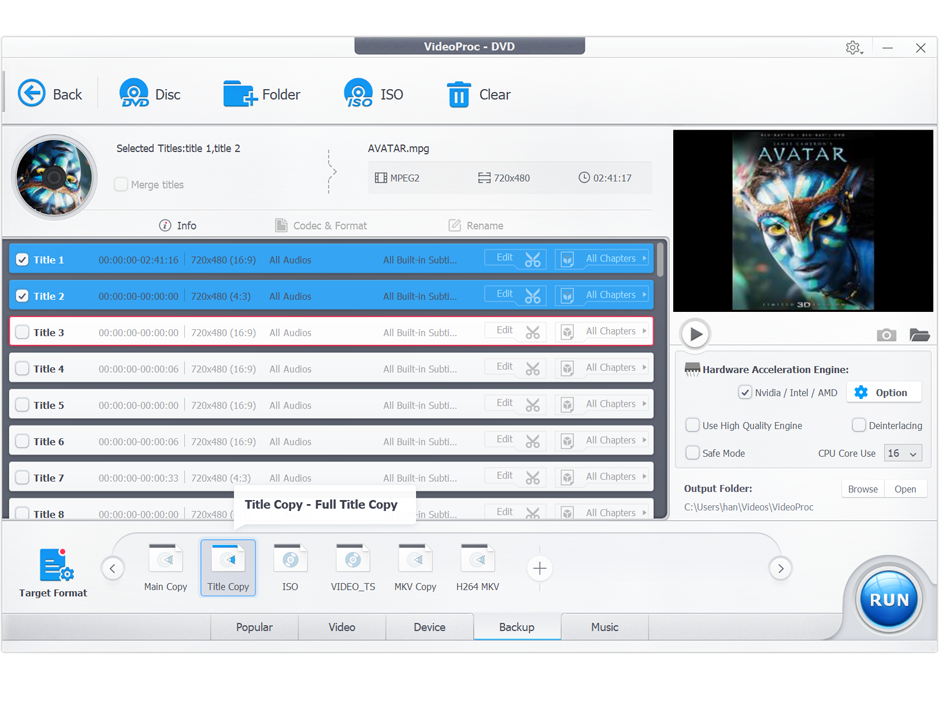Open the output folder
The width and height of the screenshot is (940, 720).
pyautogui.click(x=905, y=489)
